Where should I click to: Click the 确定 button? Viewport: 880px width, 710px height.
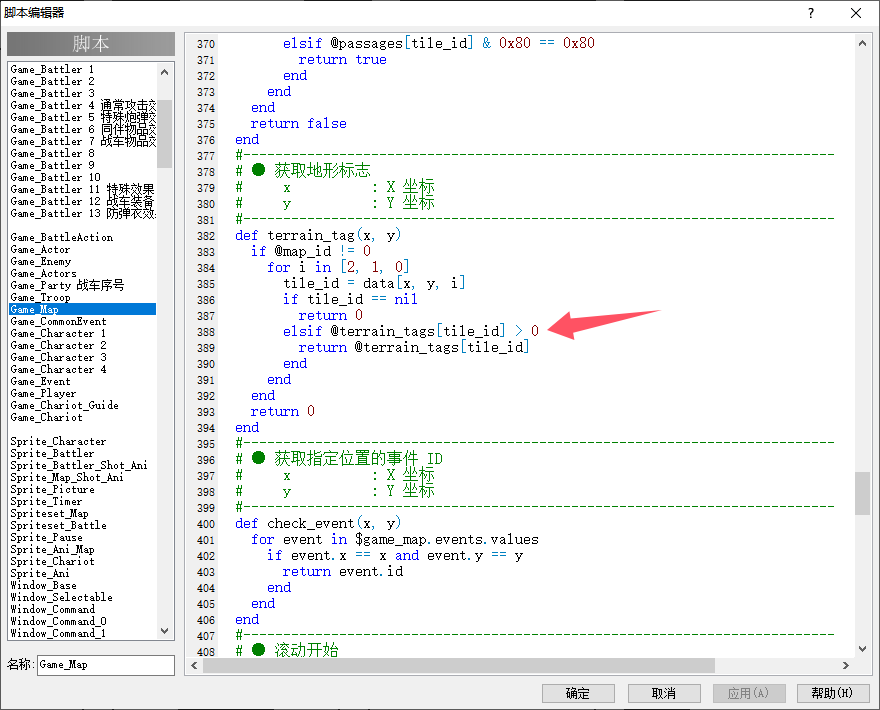tap(578, 693)
